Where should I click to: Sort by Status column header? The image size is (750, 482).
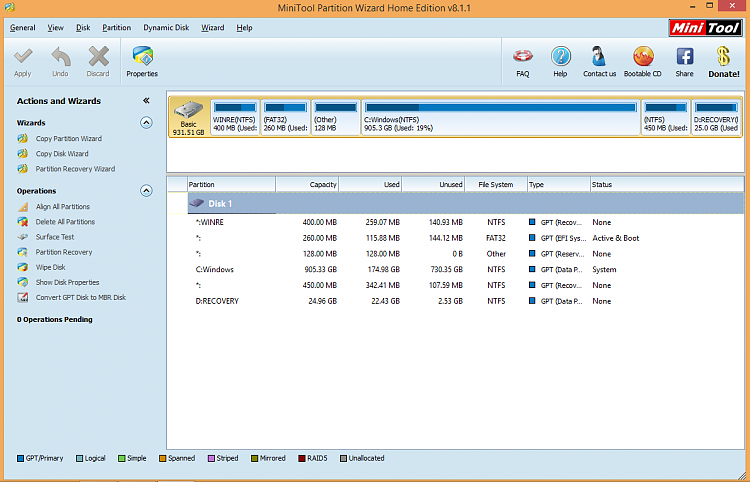(x=667, y=185)
